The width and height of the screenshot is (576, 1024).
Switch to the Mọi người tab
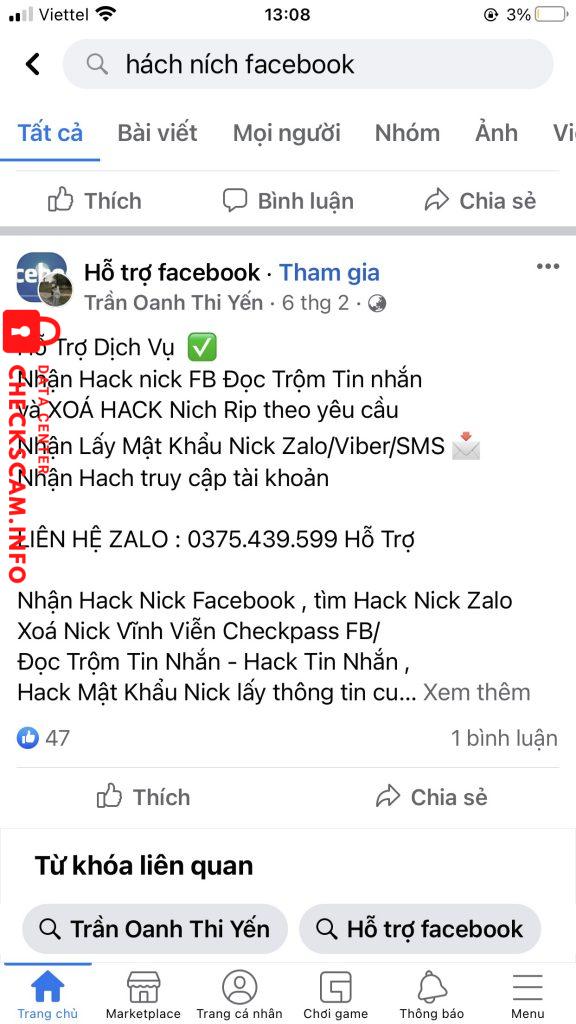pyautogui.click(x=287, y=133)
